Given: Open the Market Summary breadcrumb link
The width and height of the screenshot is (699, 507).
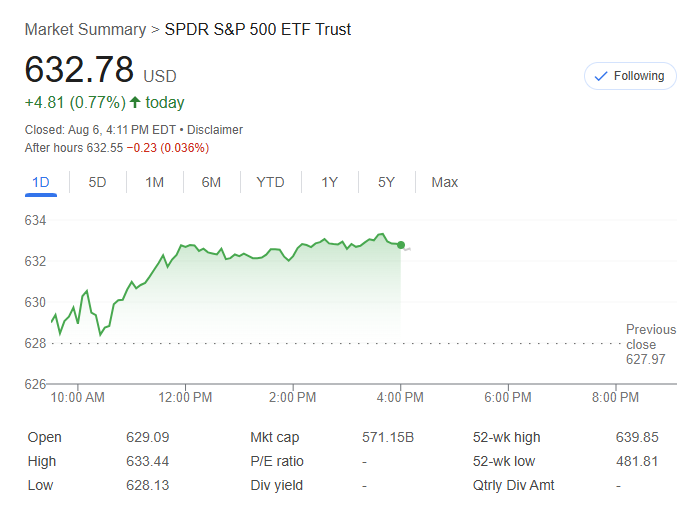Looking at the screenshot, I should click(x=85, y=29).
